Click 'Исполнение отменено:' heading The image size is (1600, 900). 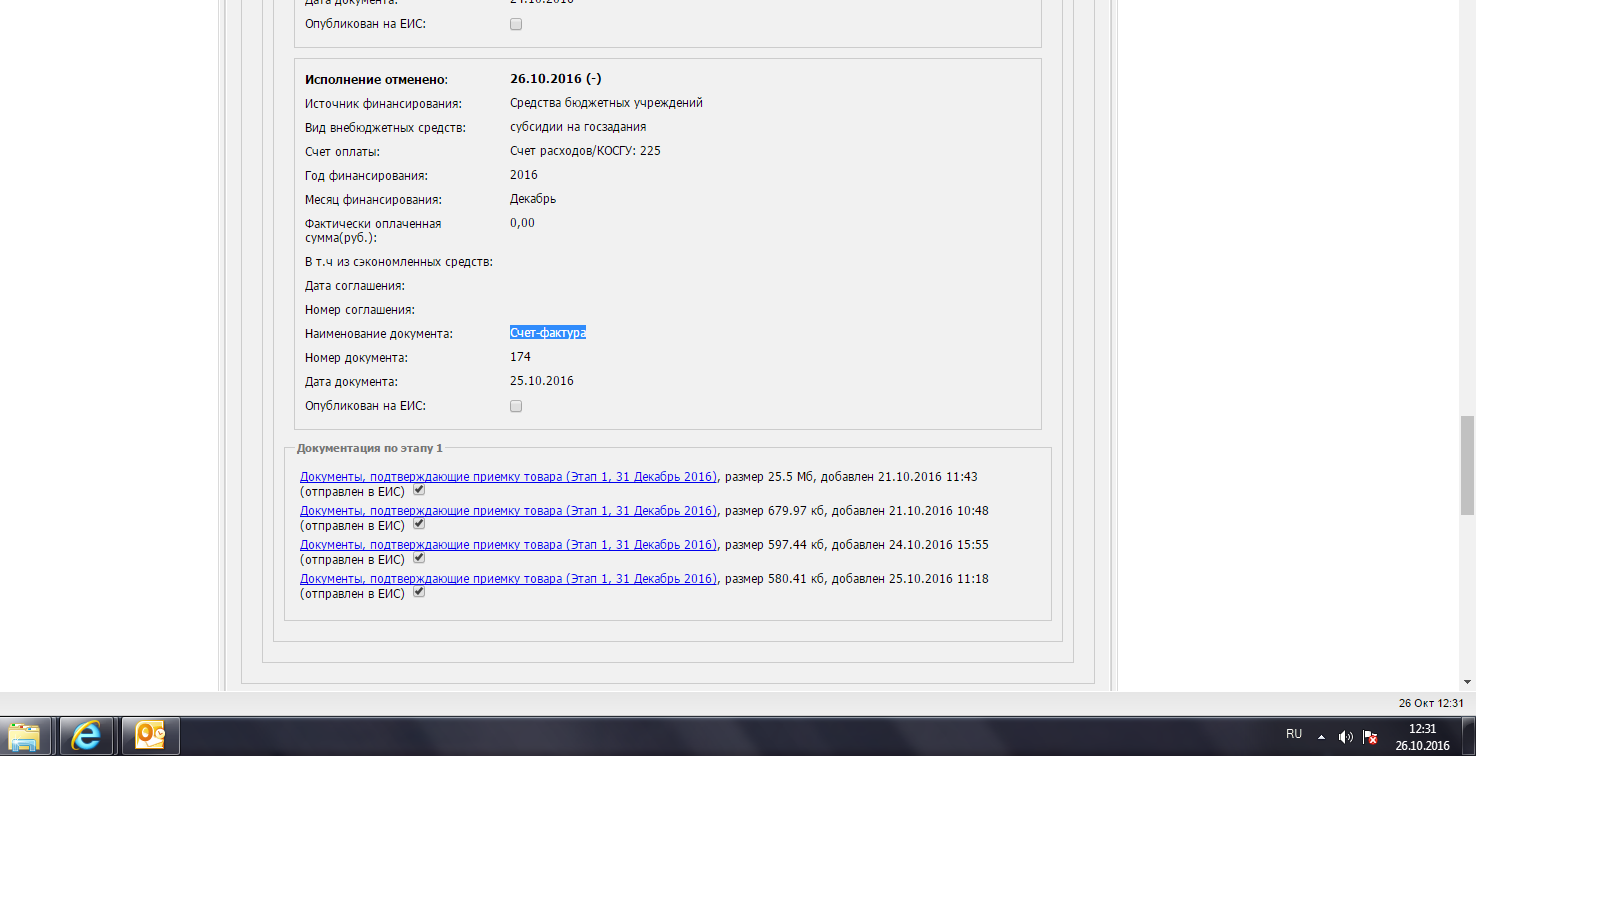(x=376, y=80)
